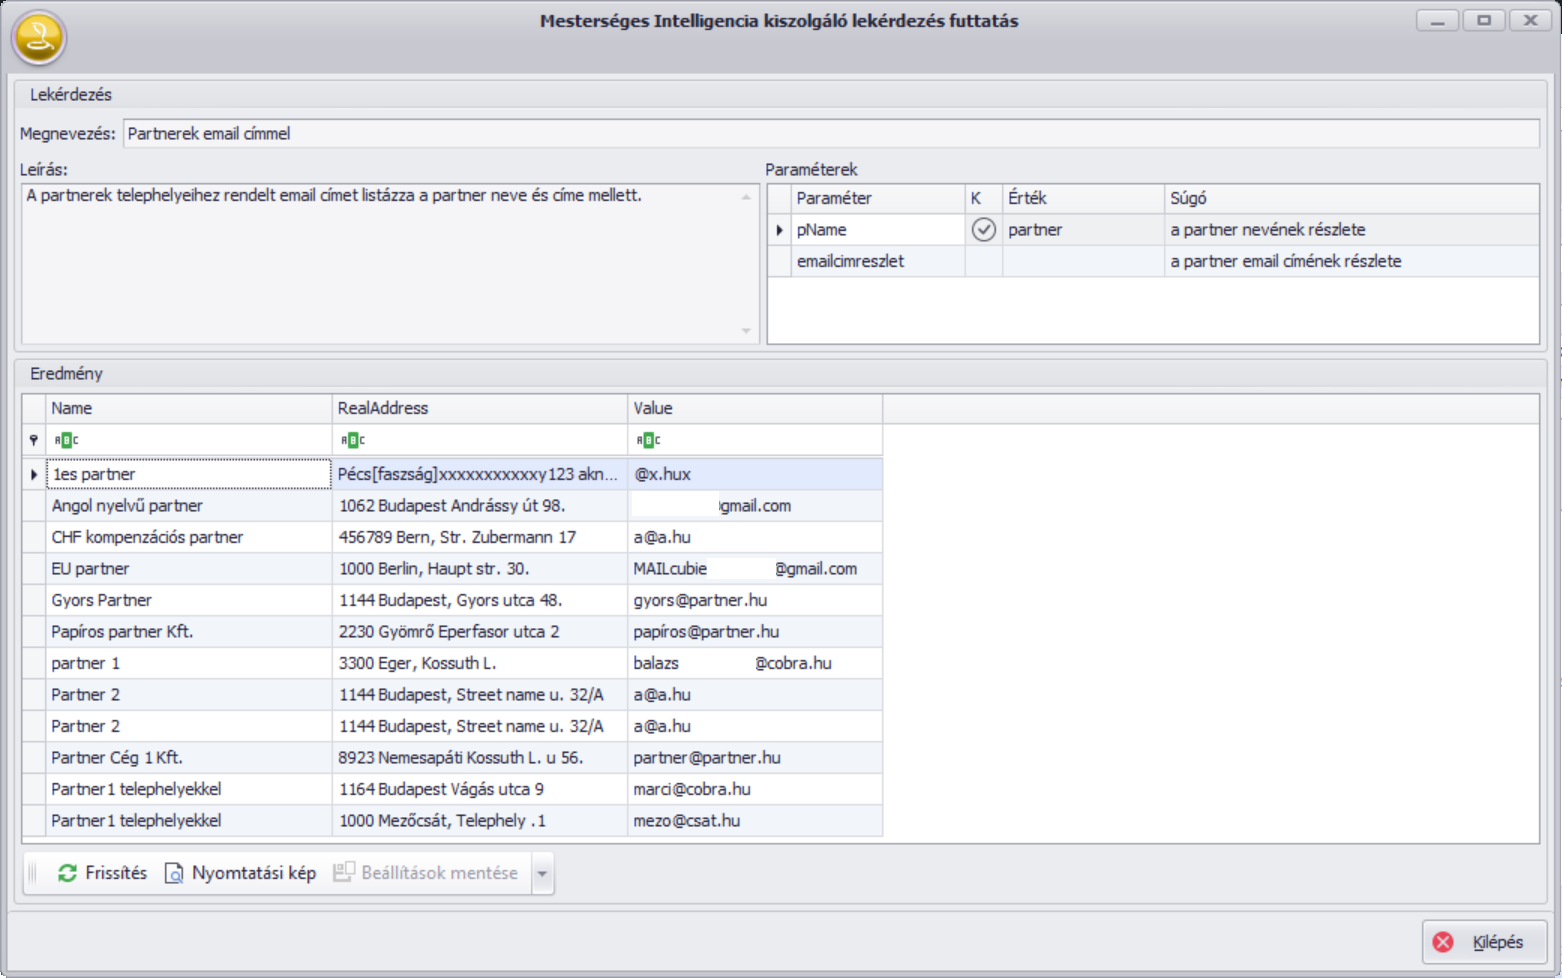Click address '2230 Gyömrő Eperfasor utca 2'
1562x978 pixels.
point(480,632)
